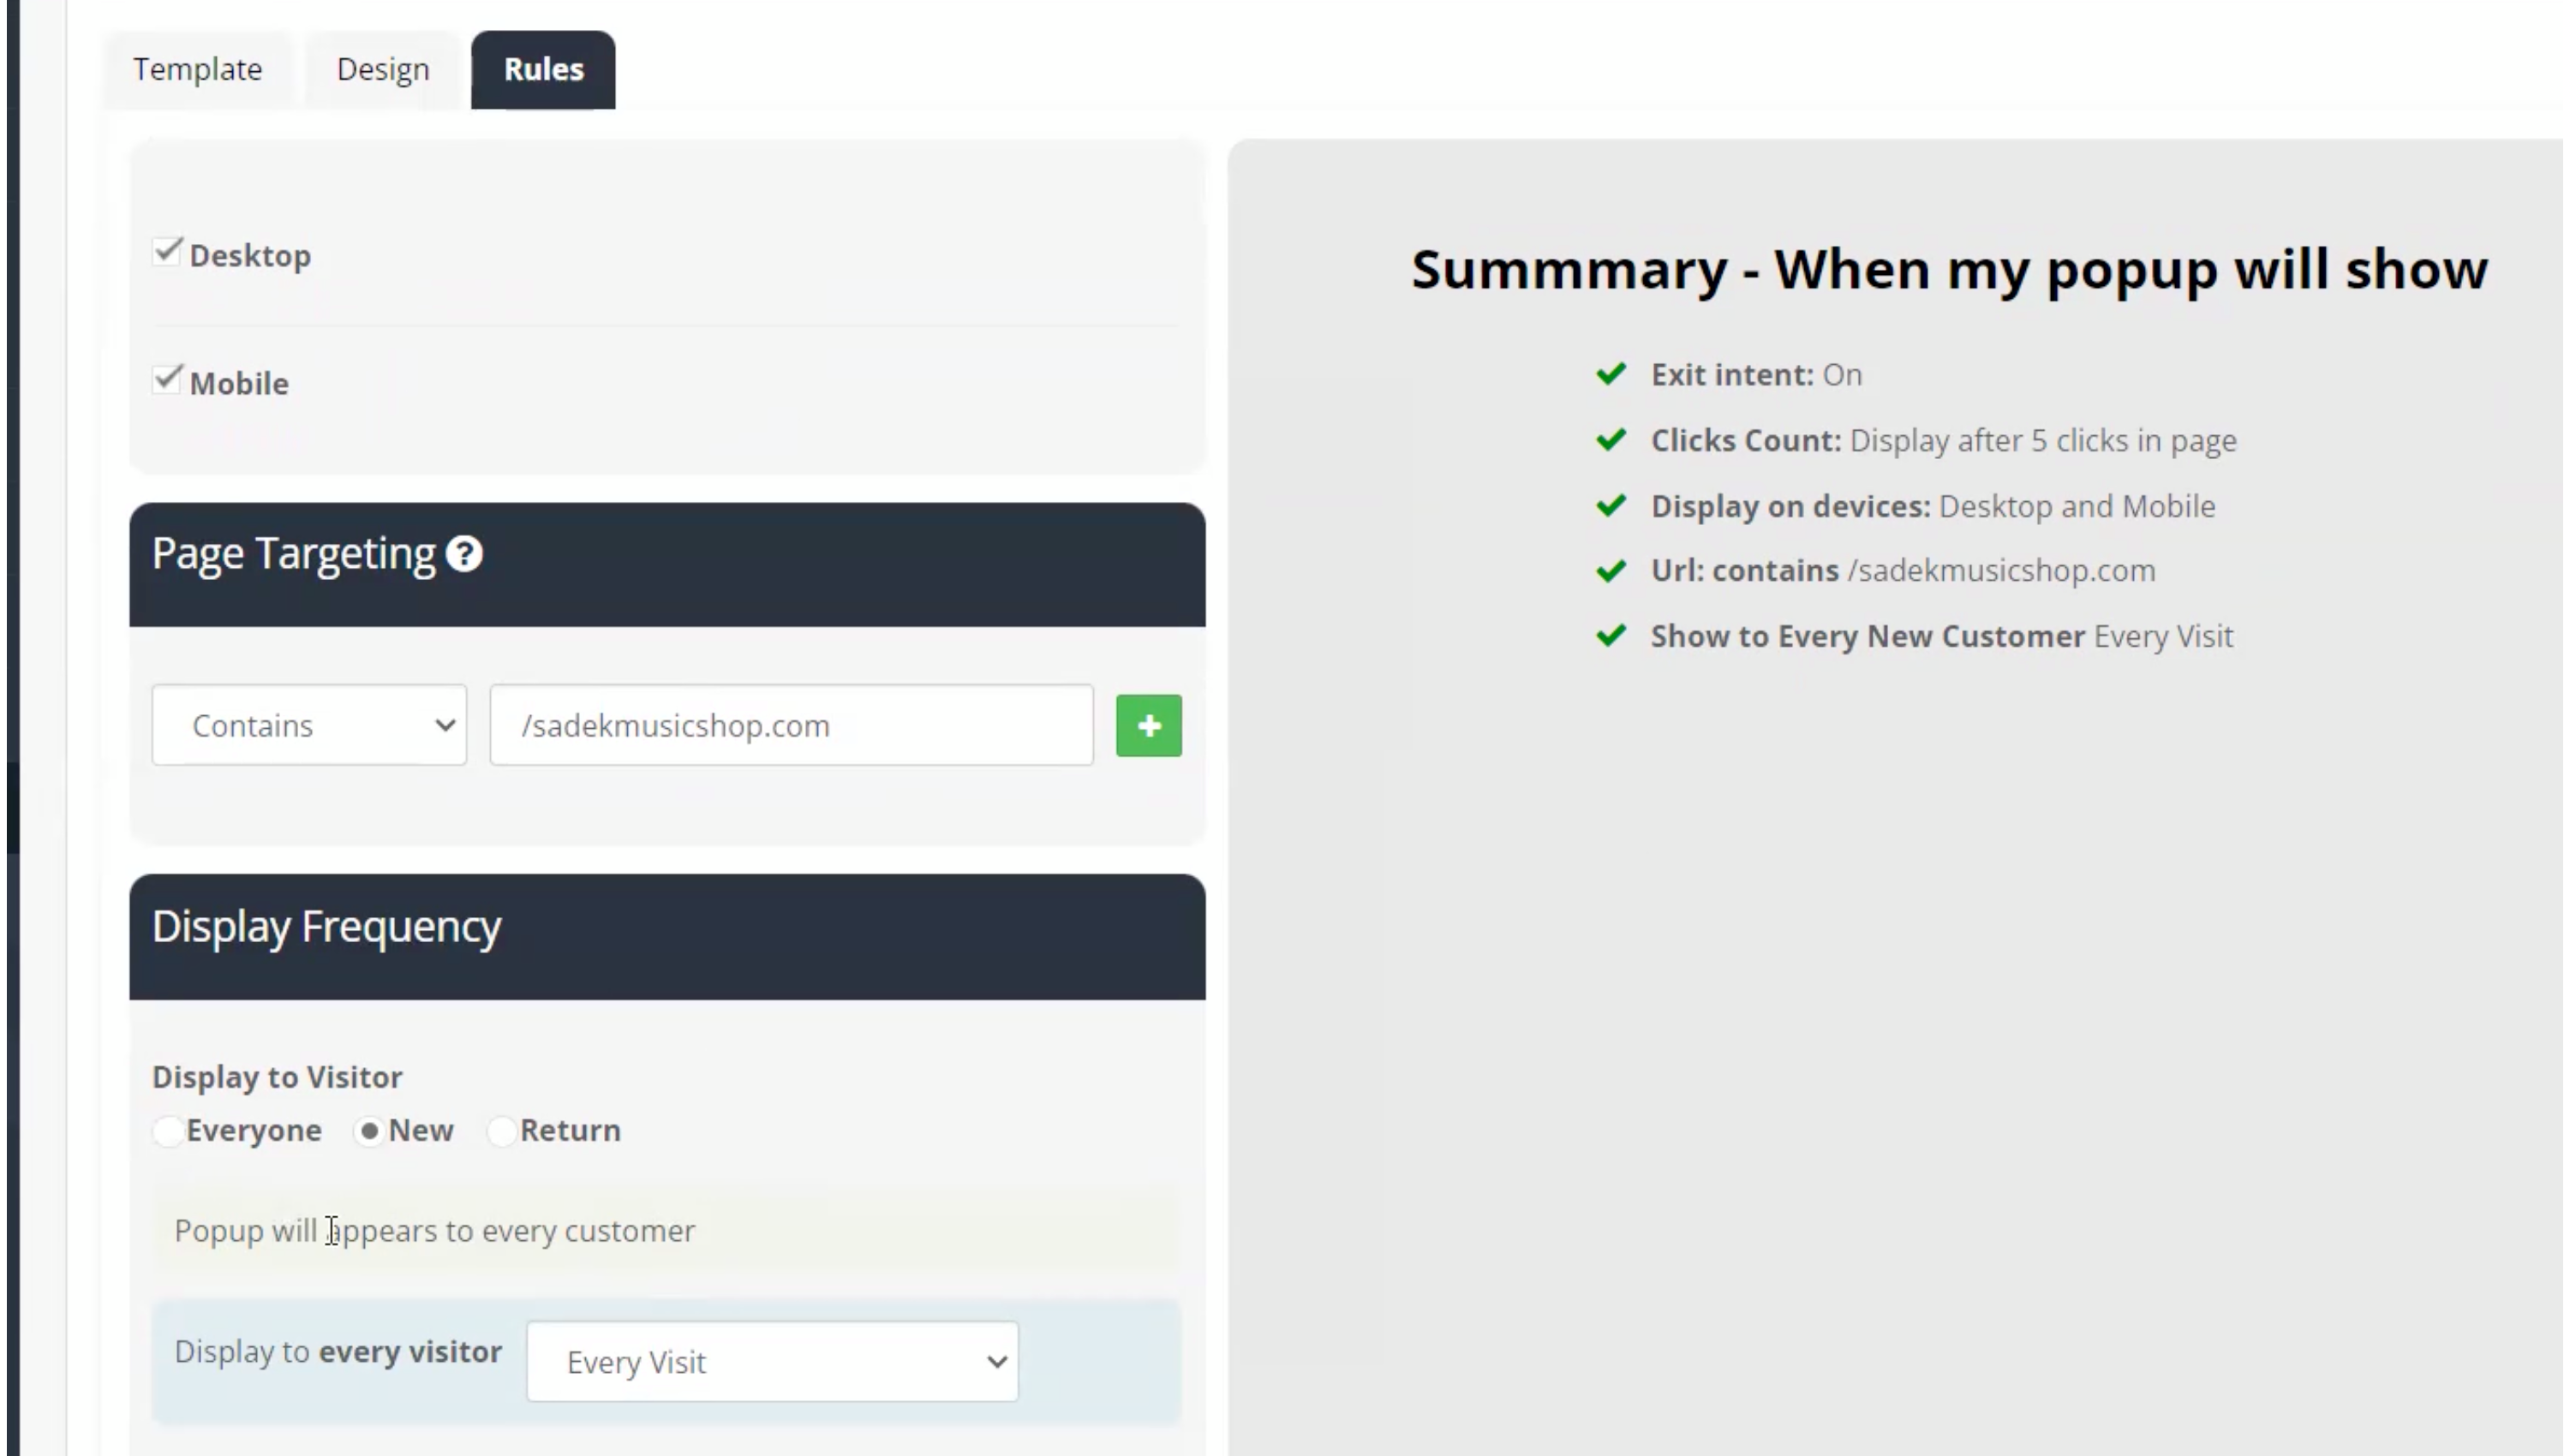The height and width of the screenshot is (1456, 2570).
Task: Open the Every Visit frequency dropdown
Action: click(x=773, y=1363)
